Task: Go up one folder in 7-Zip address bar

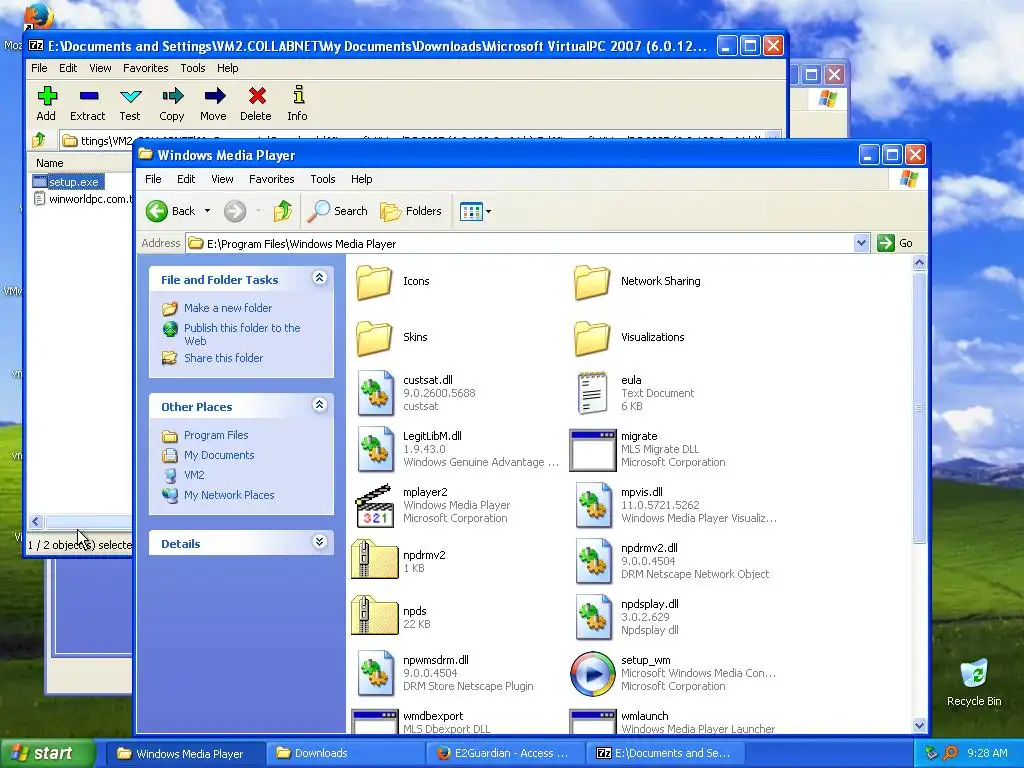Action: point(39,139)
